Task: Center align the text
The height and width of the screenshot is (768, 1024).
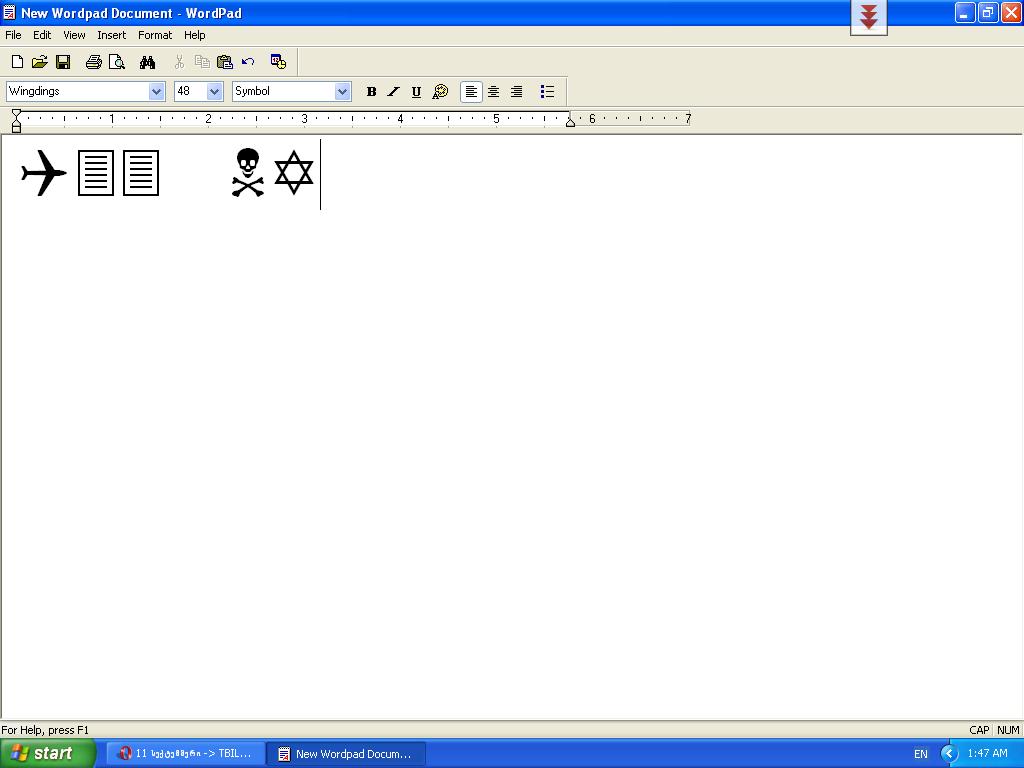Action: [494, 91]
